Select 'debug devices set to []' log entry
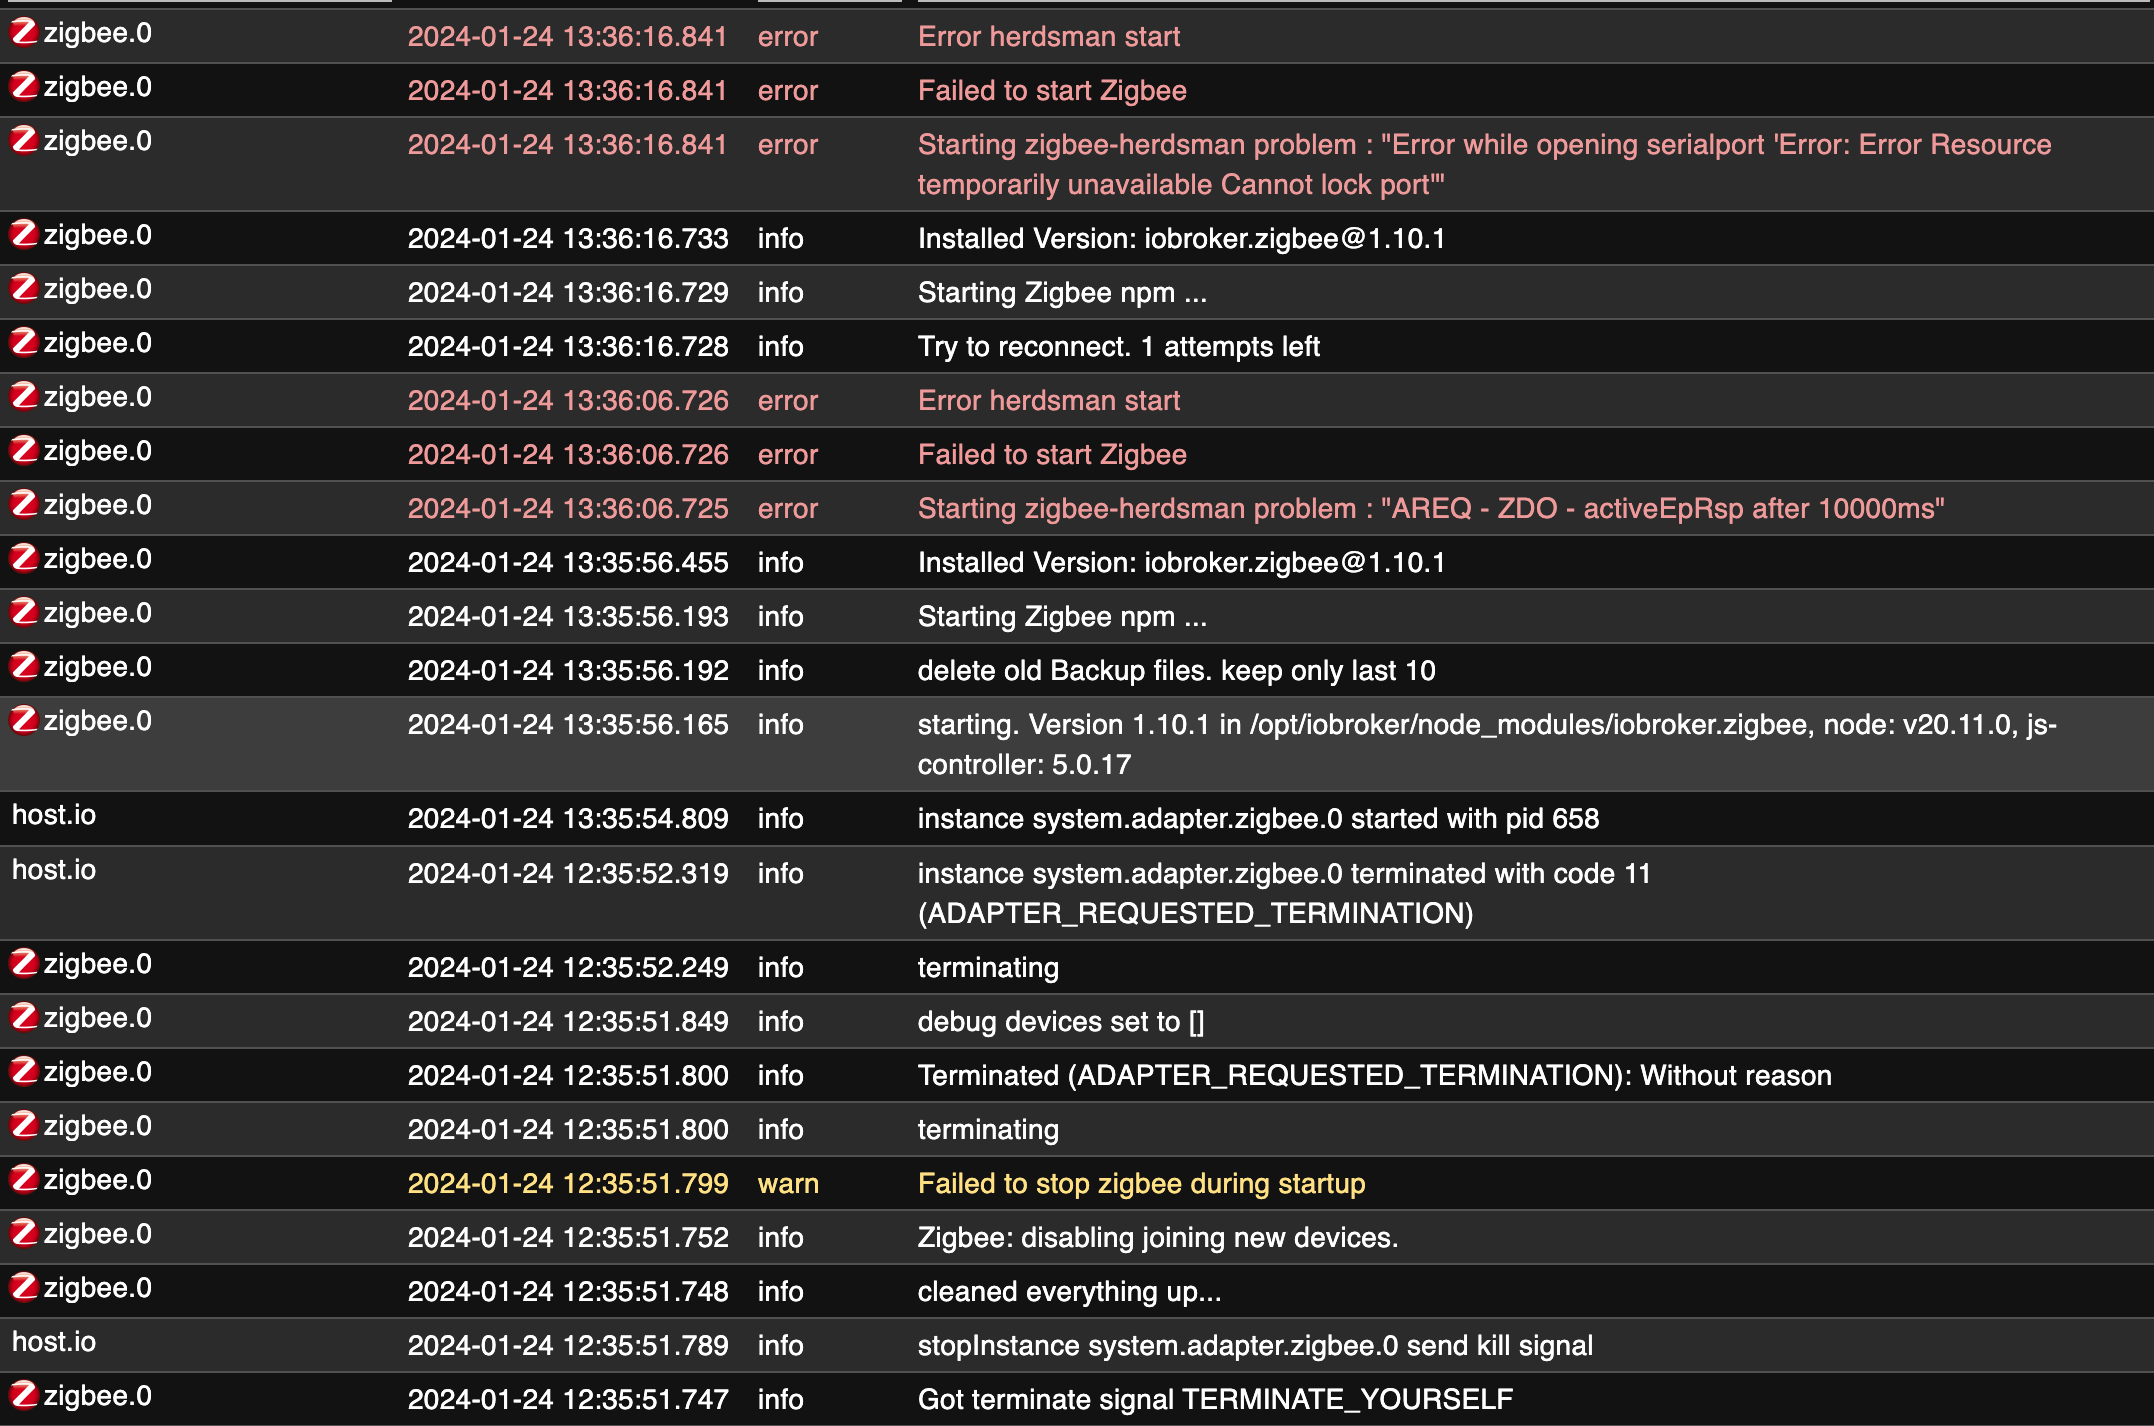 (x=1061, y=1022)
